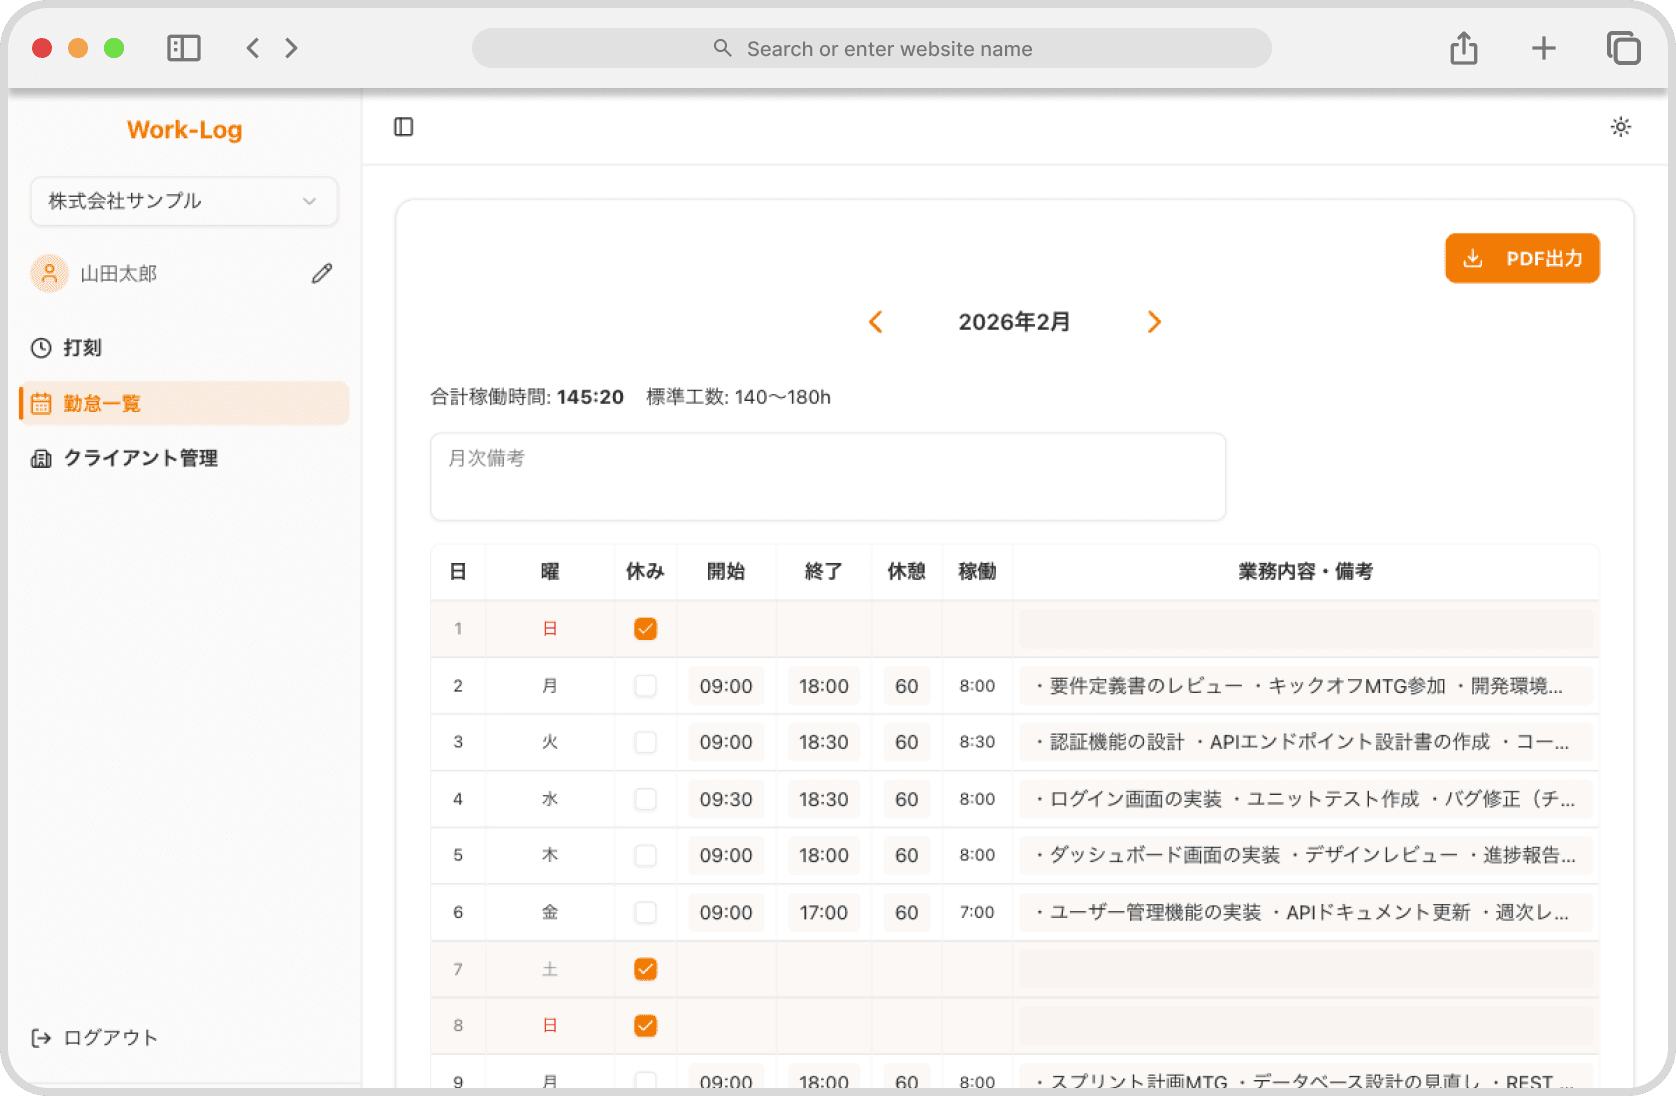This screenshot has height=1096, width=1676.
Task: Click the download icon inside PDF出力 button
Action: [x=1474, y=258]
